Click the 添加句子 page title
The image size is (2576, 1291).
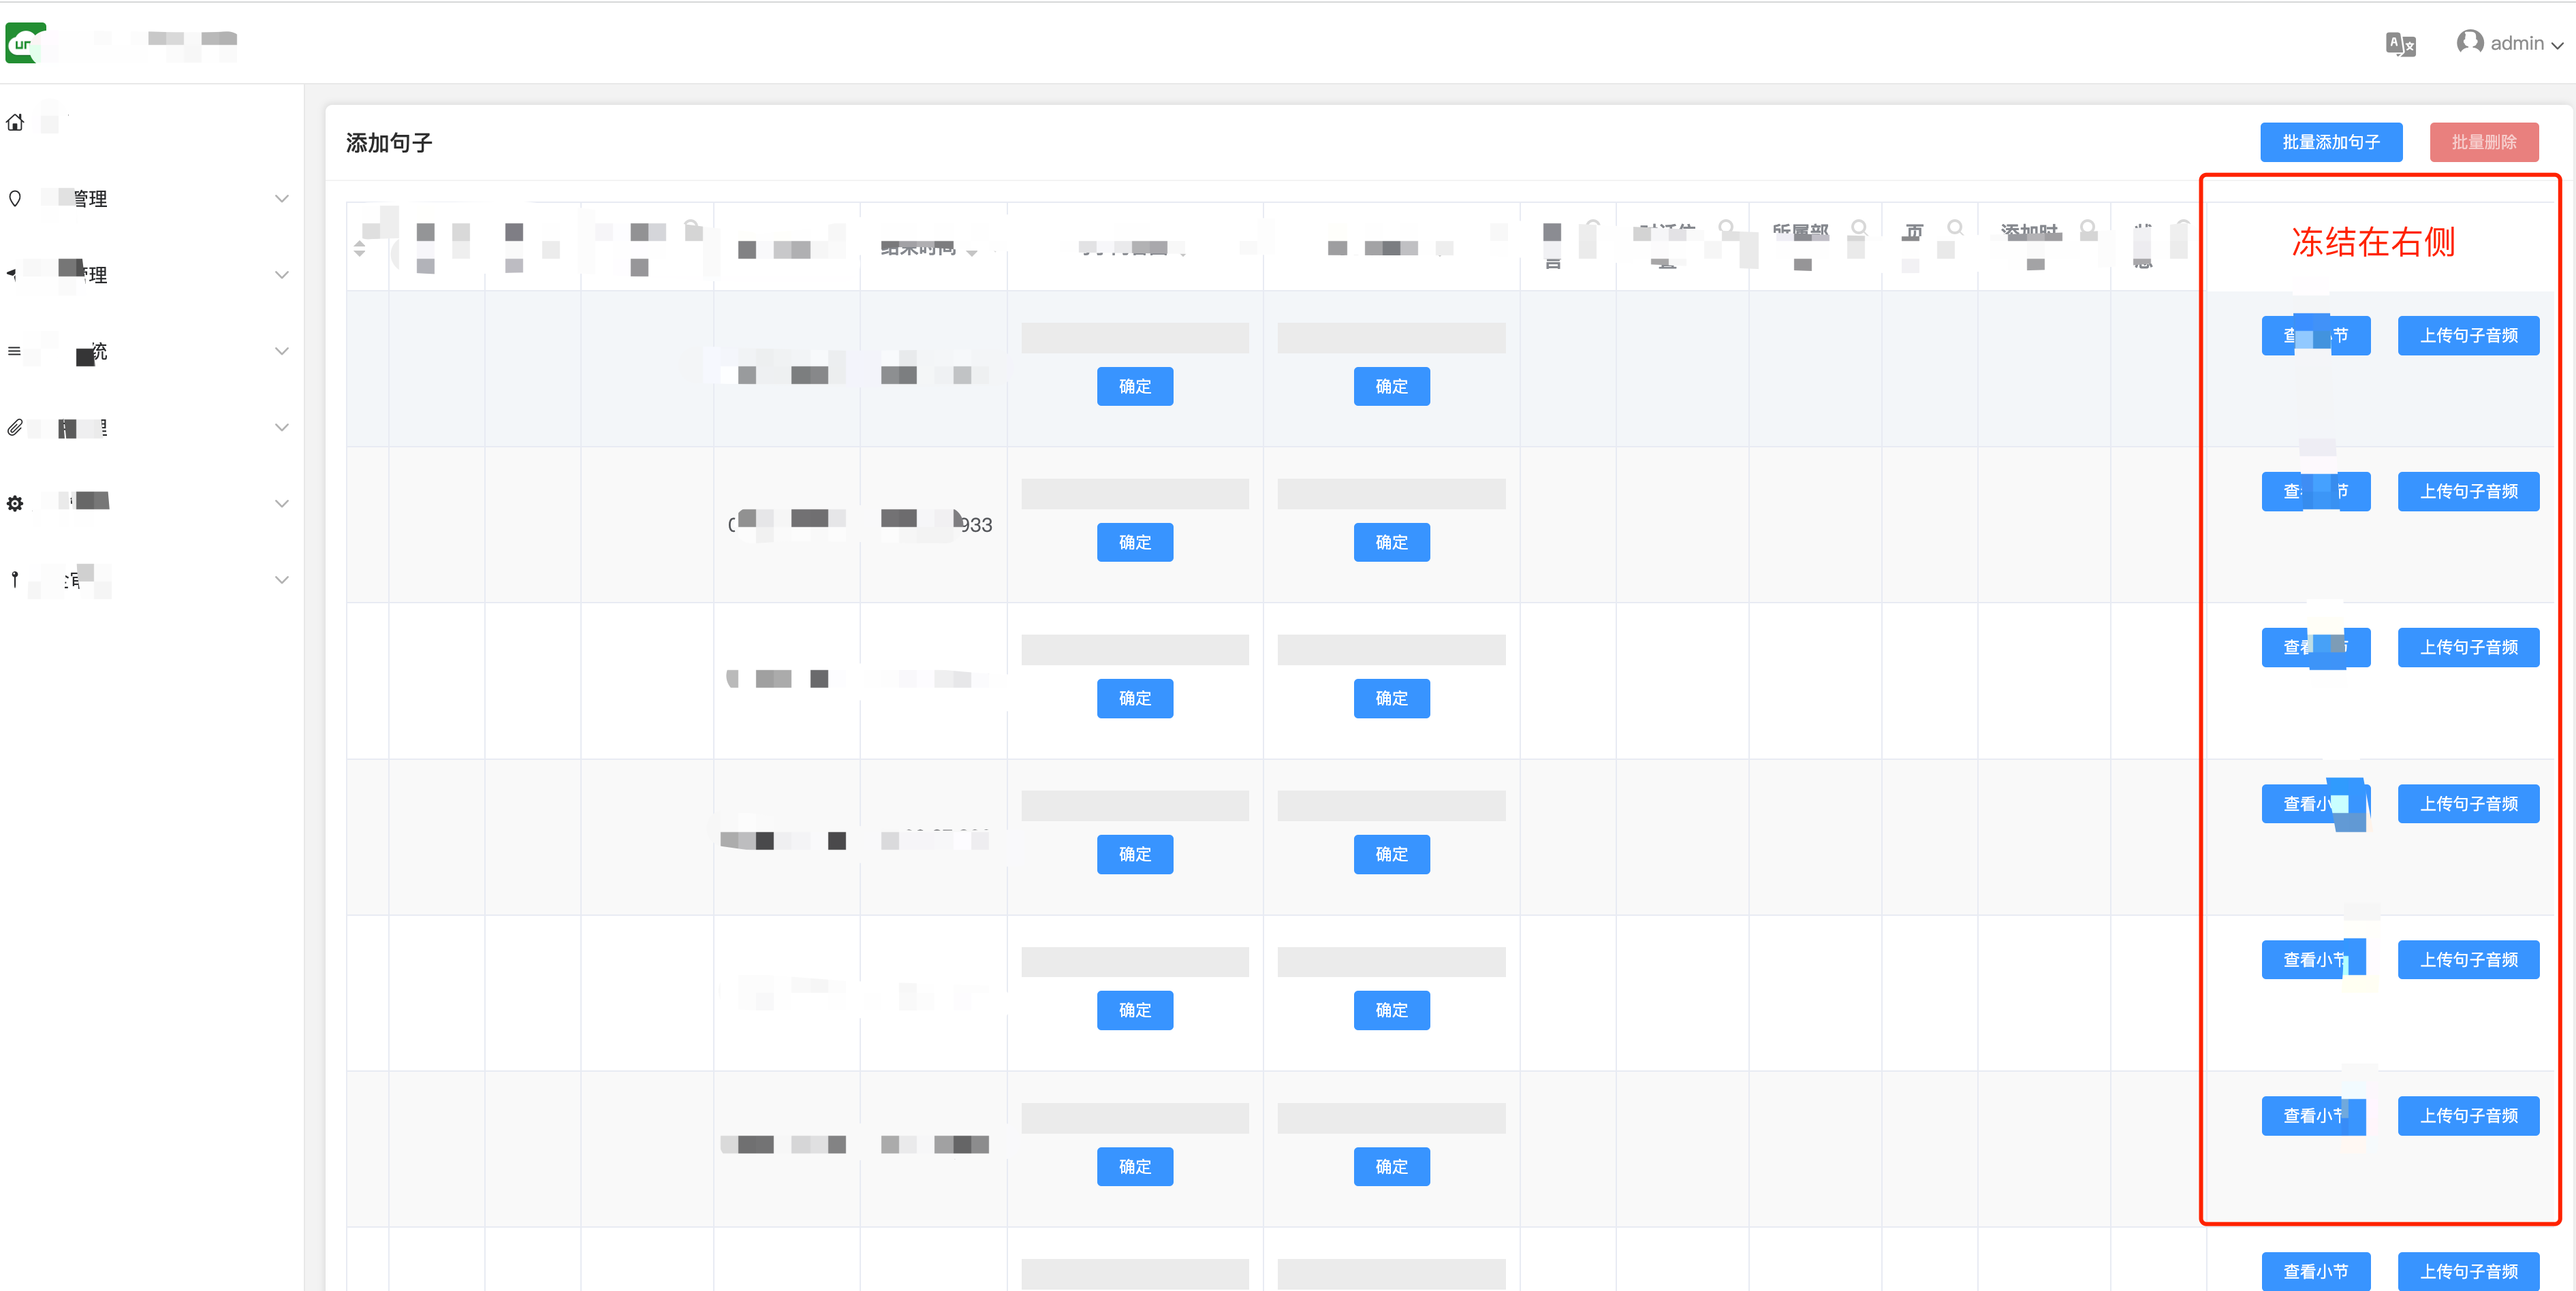point(389,143)
